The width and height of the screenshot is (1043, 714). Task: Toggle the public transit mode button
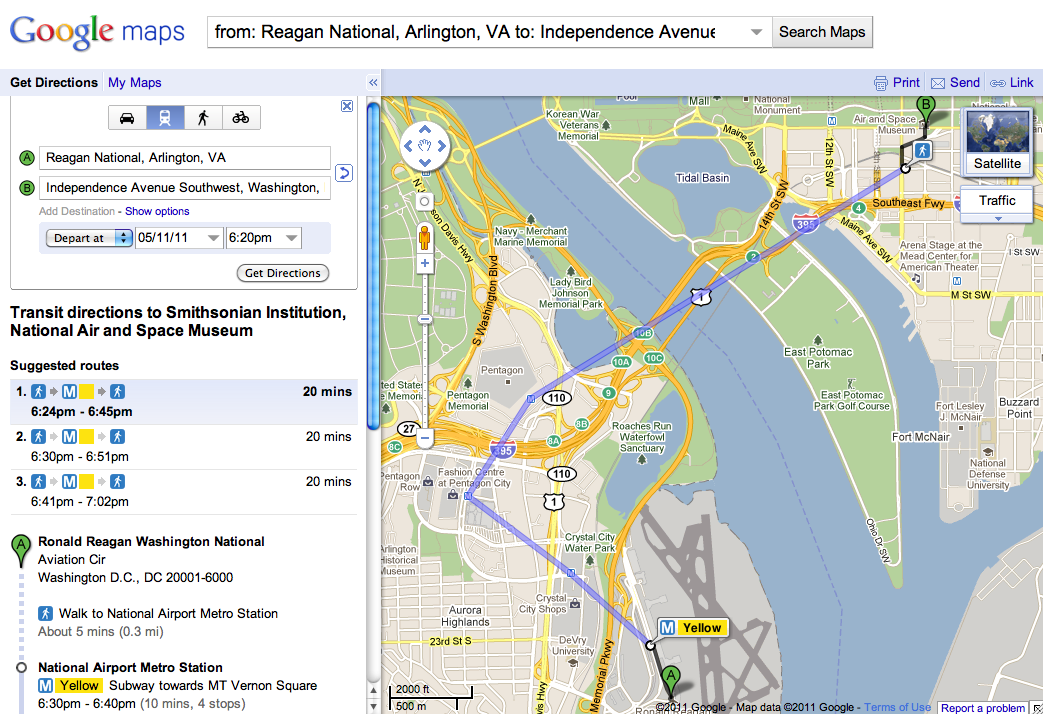pyautogui.click(x=165, y=118)
